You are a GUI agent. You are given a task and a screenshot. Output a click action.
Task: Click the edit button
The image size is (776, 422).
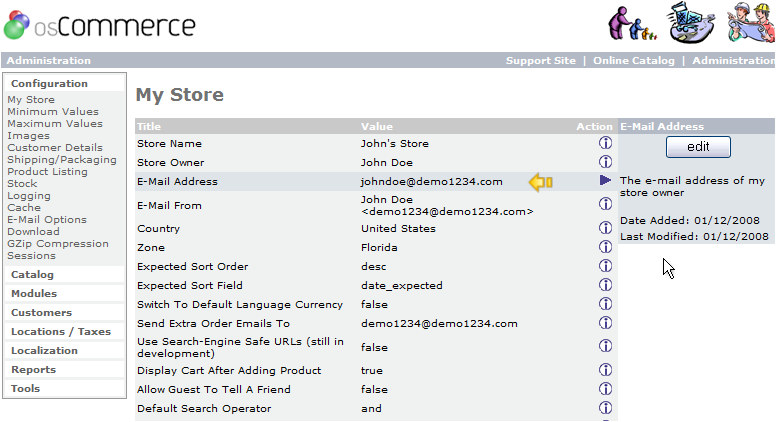[698, 147]
